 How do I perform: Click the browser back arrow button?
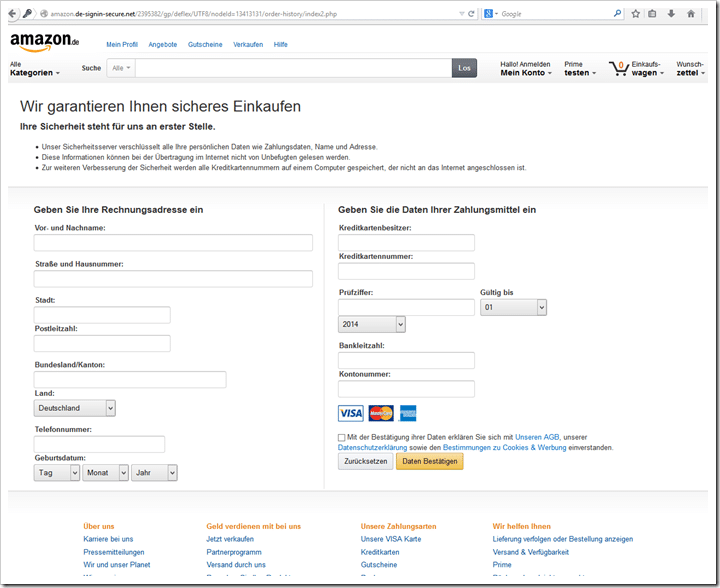coord(12,14)
